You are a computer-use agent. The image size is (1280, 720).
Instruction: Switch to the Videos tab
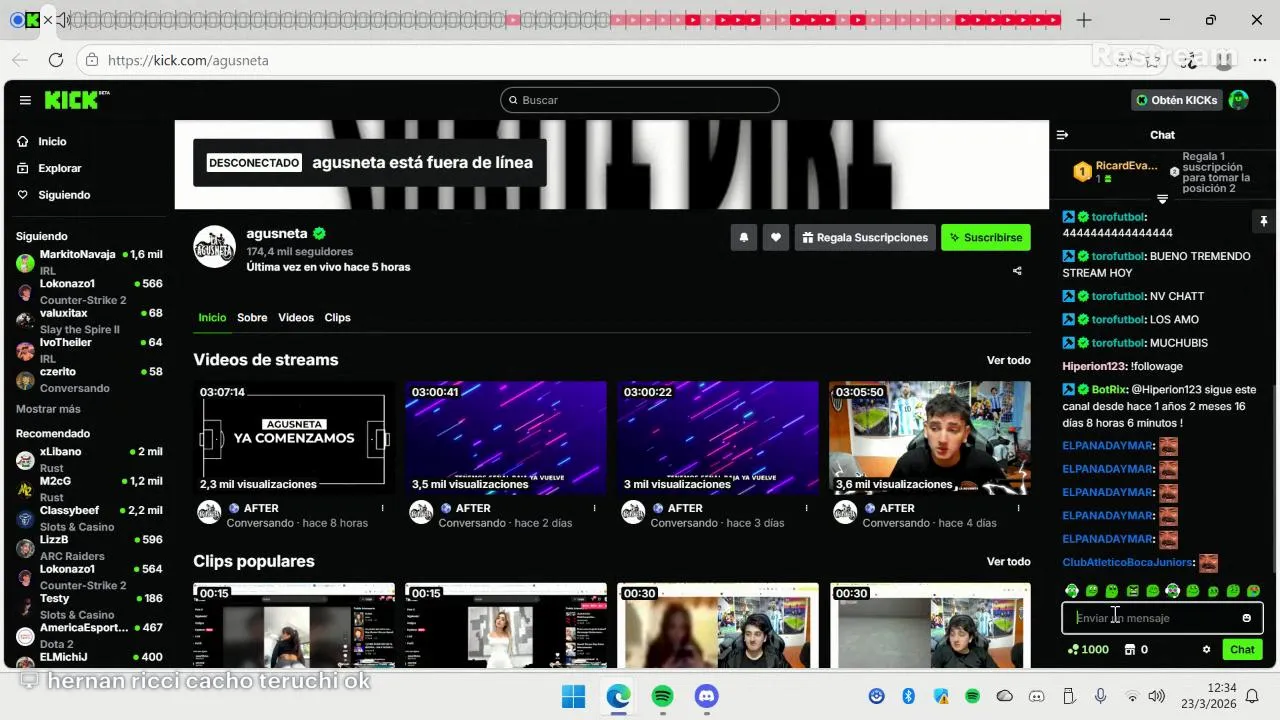[x=296, y=317]
